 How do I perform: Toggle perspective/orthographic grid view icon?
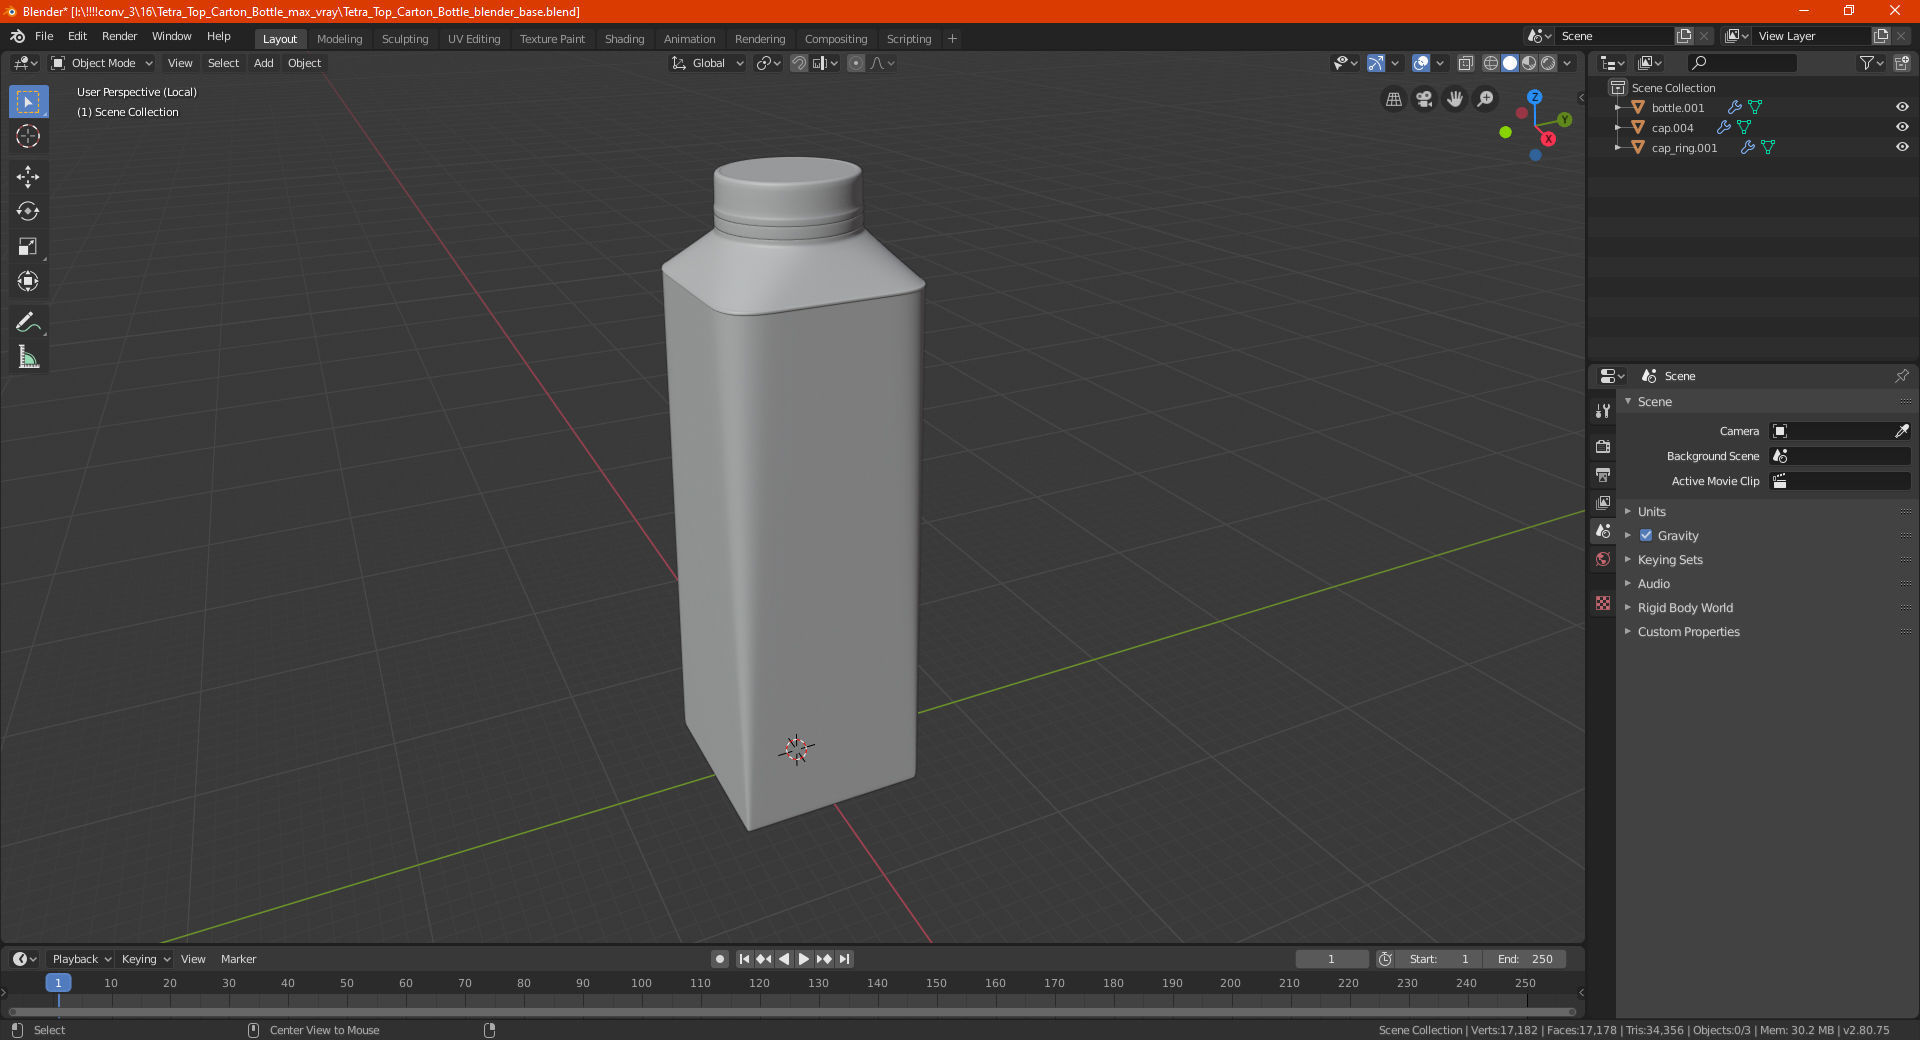pyautogui.click(x=1393, y=99)
